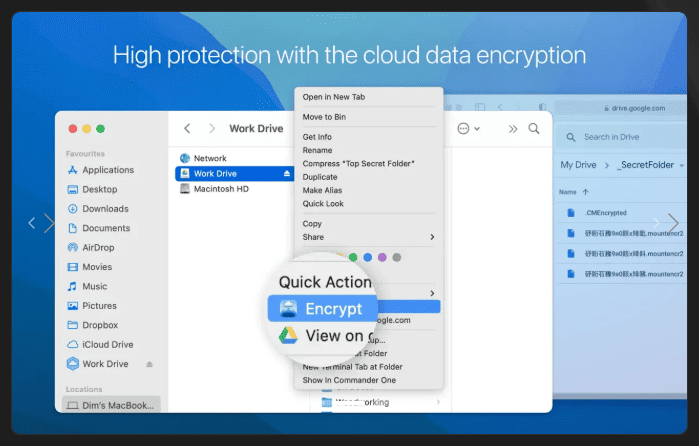The height and width of the screenshot is (446, 699).
Task: Go forward in Finder toolbar
Action: point(212,129)
